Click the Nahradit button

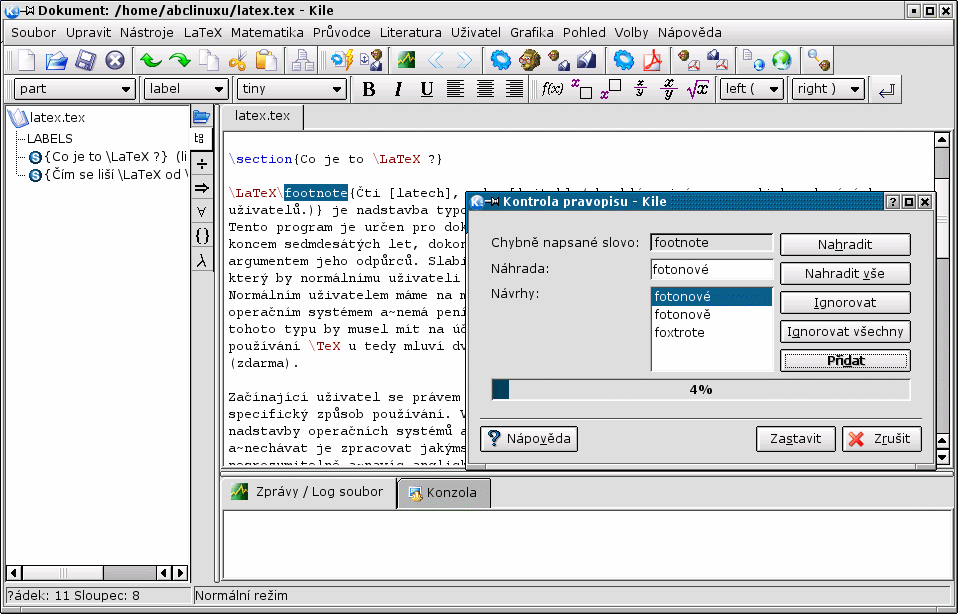point(845,244)
